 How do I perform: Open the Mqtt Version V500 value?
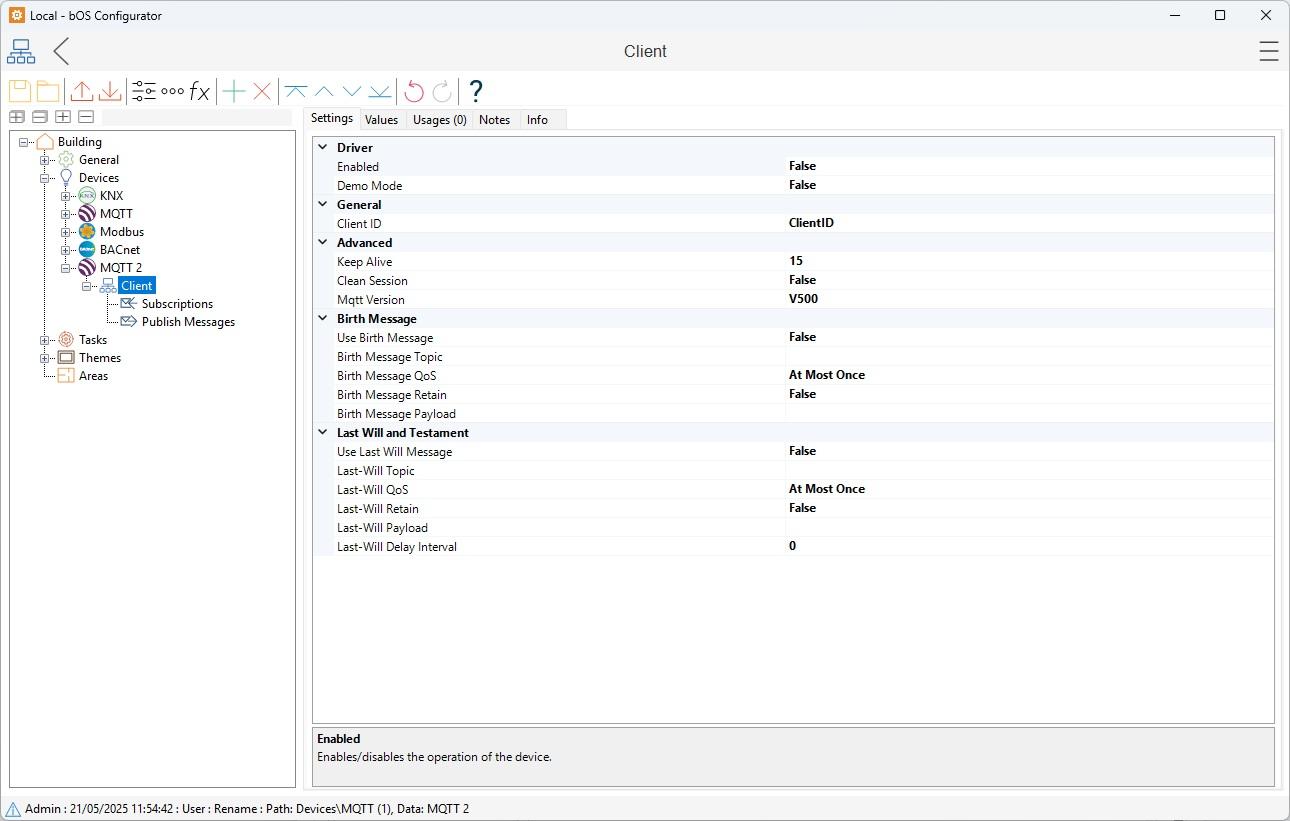click(x=1029, y=299)
